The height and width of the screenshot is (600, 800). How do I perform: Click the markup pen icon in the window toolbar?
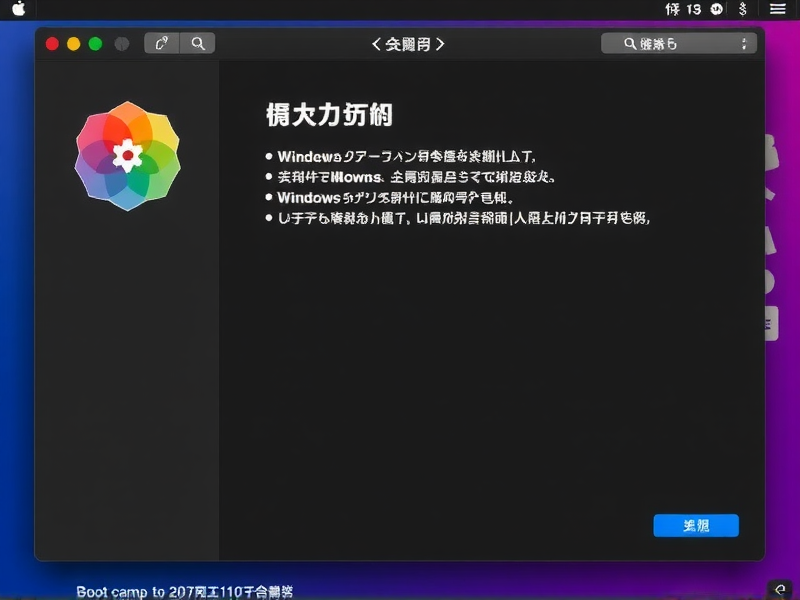click(x=160, y=43)
